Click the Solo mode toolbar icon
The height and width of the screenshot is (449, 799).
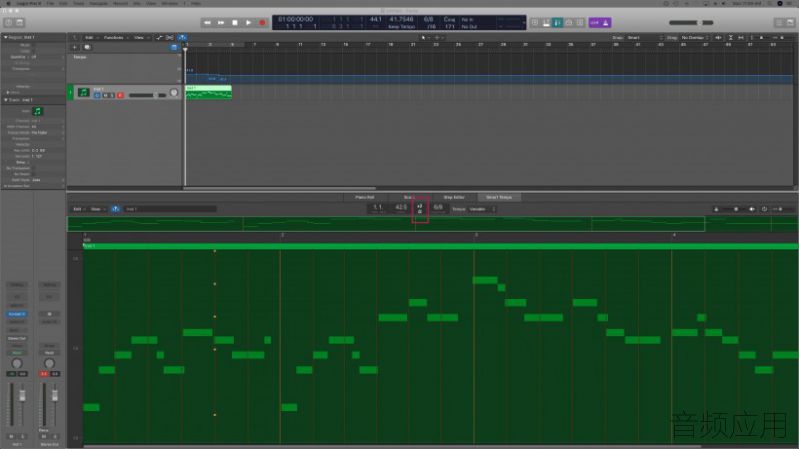[x=569, y=23]
